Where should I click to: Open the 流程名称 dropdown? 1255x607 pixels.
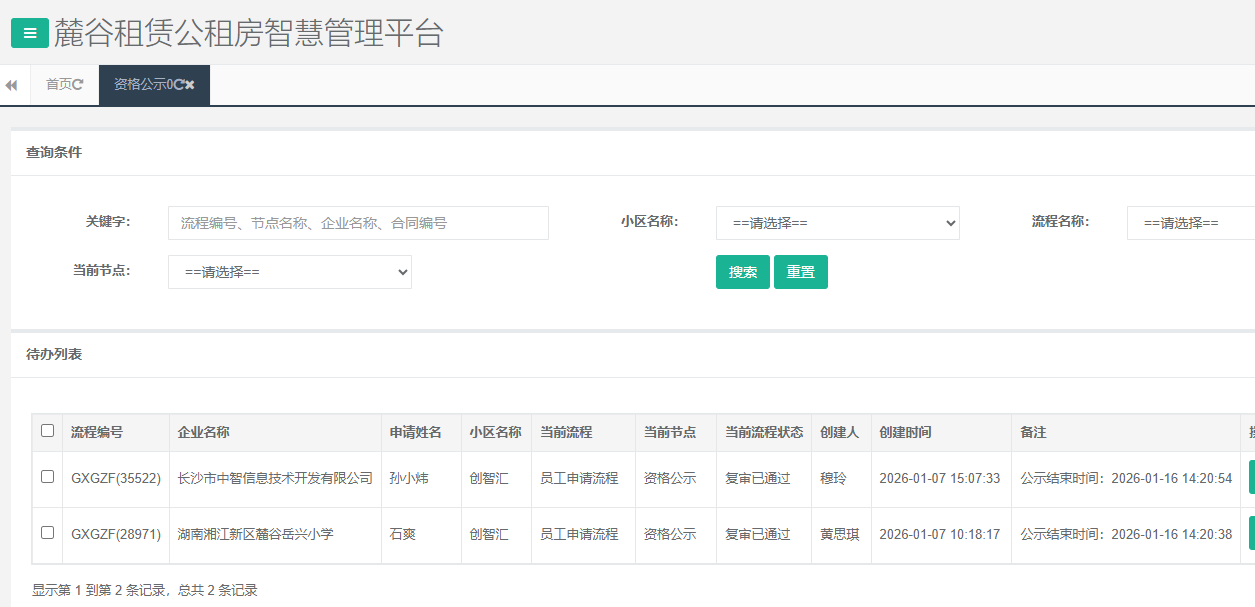point(1190,223)
